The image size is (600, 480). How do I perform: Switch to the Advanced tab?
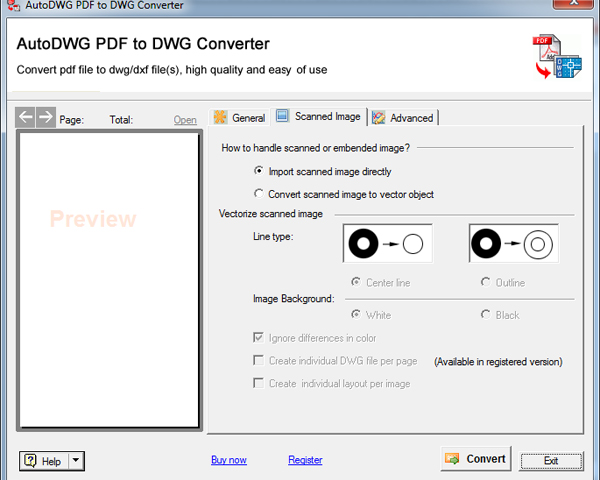click(x=403, y=118)
